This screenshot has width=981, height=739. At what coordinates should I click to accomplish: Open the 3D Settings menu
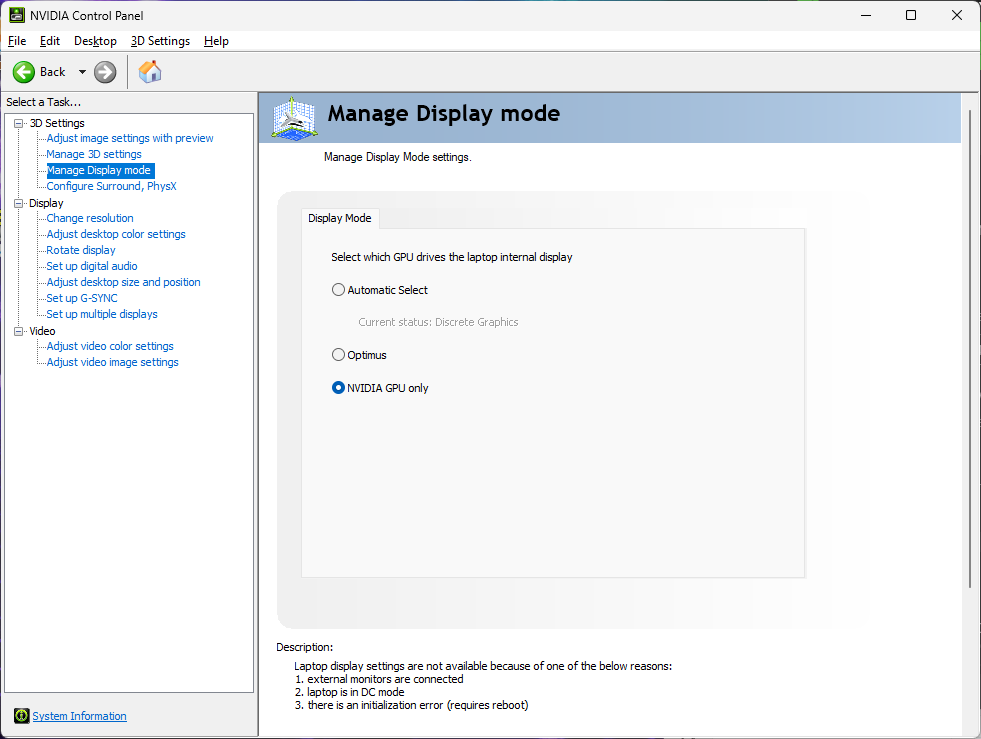[x=160, y=41]
